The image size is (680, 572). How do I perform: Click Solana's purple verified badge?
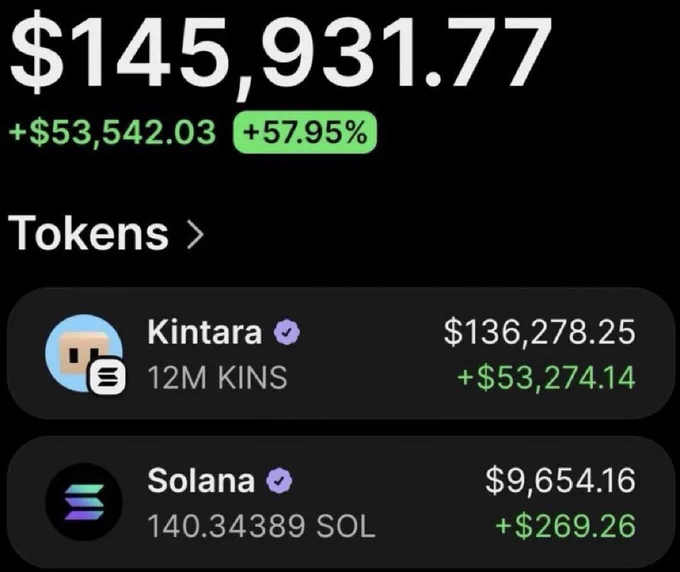tap(279, 480)
